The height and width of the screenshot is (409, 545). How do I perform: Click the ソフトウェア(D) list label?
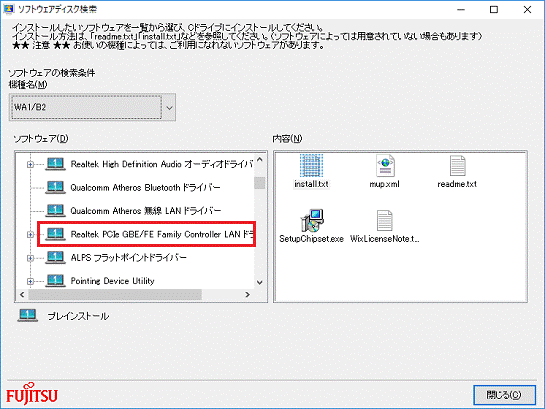(x=41, y=139)
